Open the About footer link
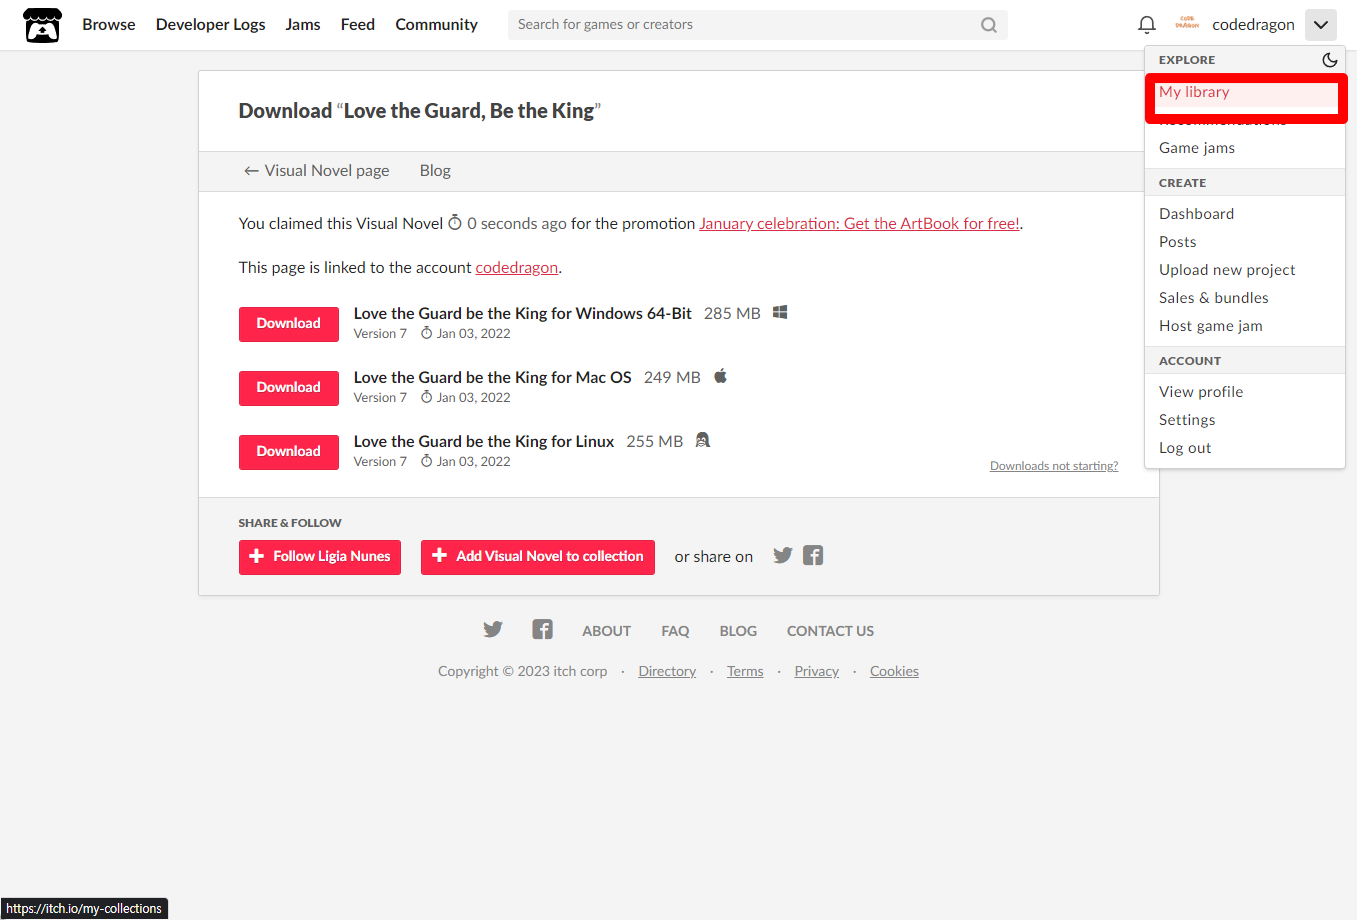Viewport: 1357px width, 920px height. 607,631
